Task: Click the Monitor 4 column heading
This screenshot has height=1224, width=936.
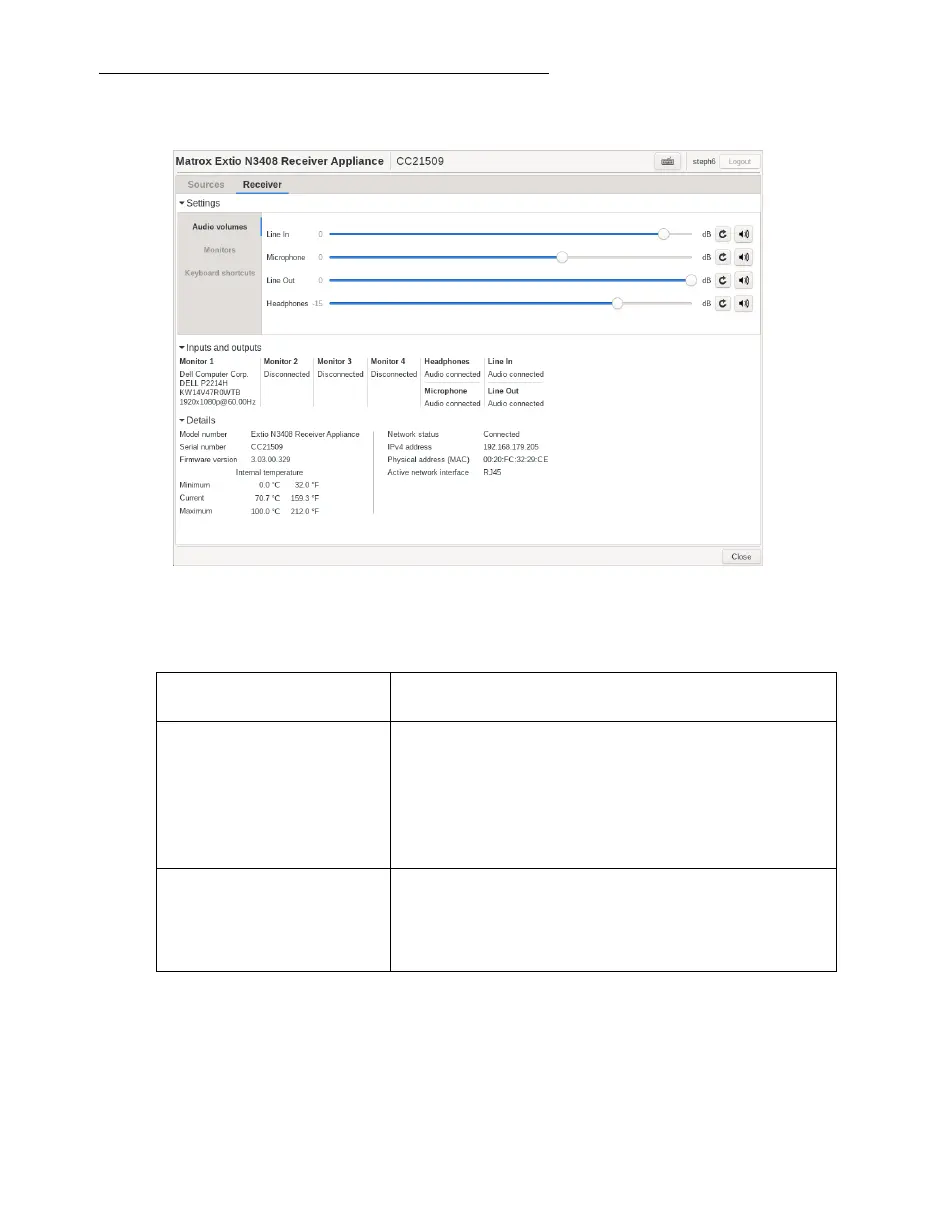Action: (388, 361)
